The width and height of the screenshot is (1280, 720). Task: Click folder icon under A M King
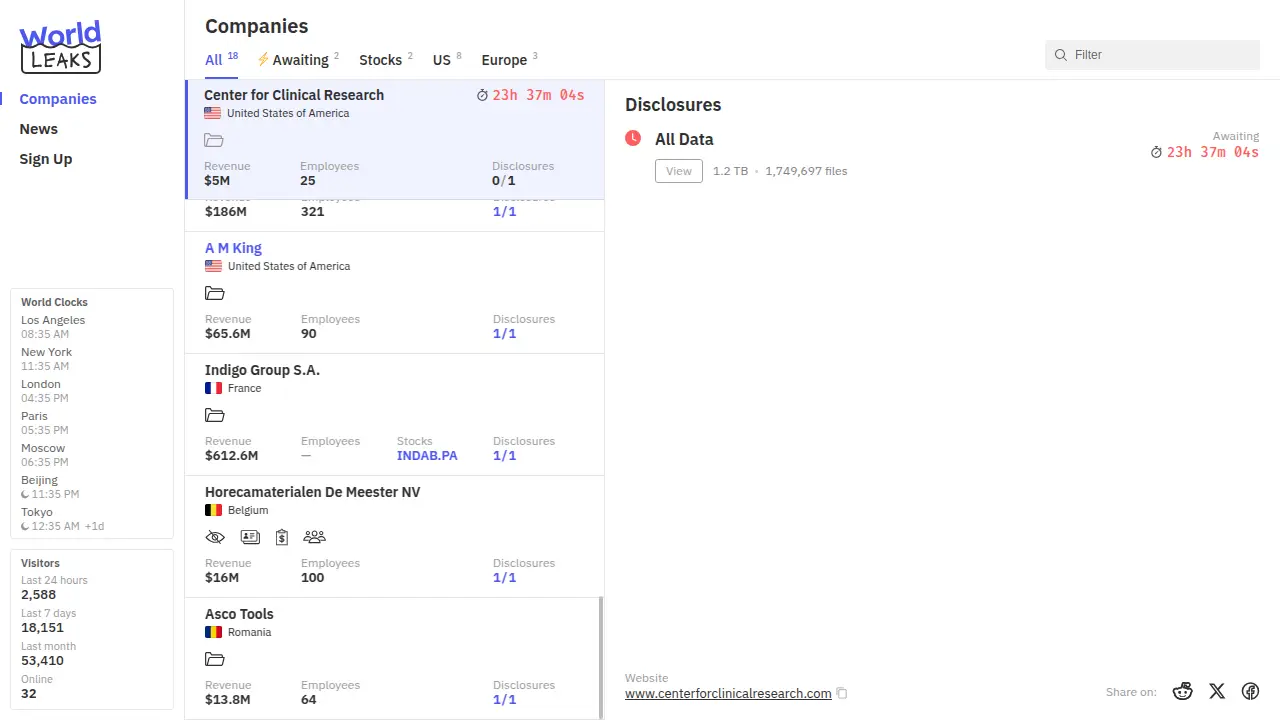[x=214, y=293]
